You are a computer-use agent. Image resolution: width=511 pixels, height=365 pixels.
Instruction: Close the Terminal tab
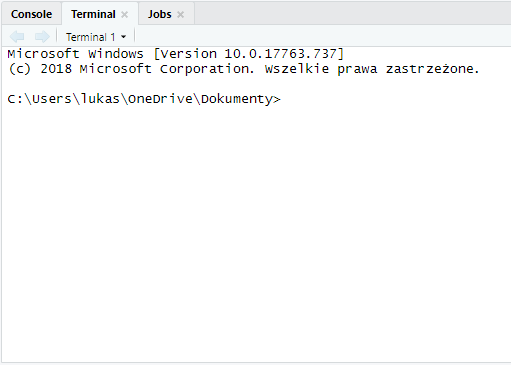point(124,15)
